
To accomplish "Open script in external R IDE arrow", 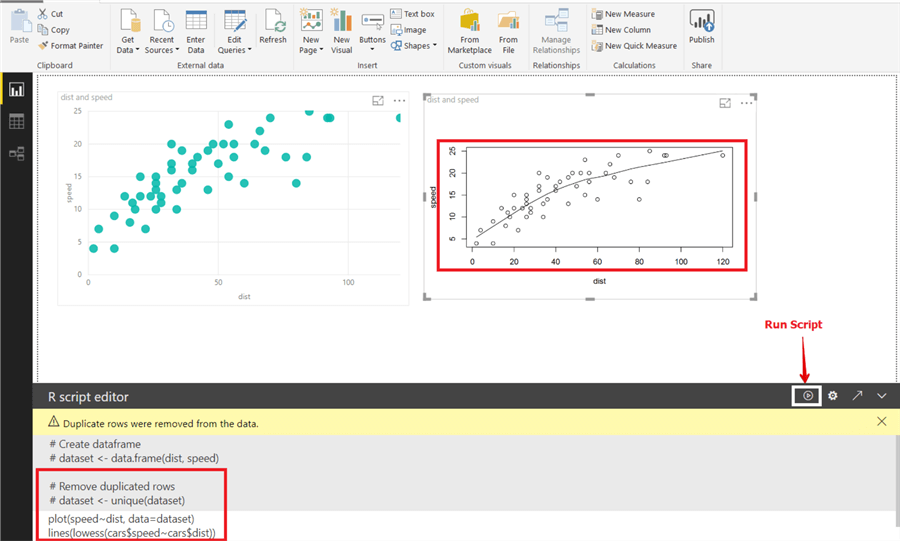I will (857, 396).
